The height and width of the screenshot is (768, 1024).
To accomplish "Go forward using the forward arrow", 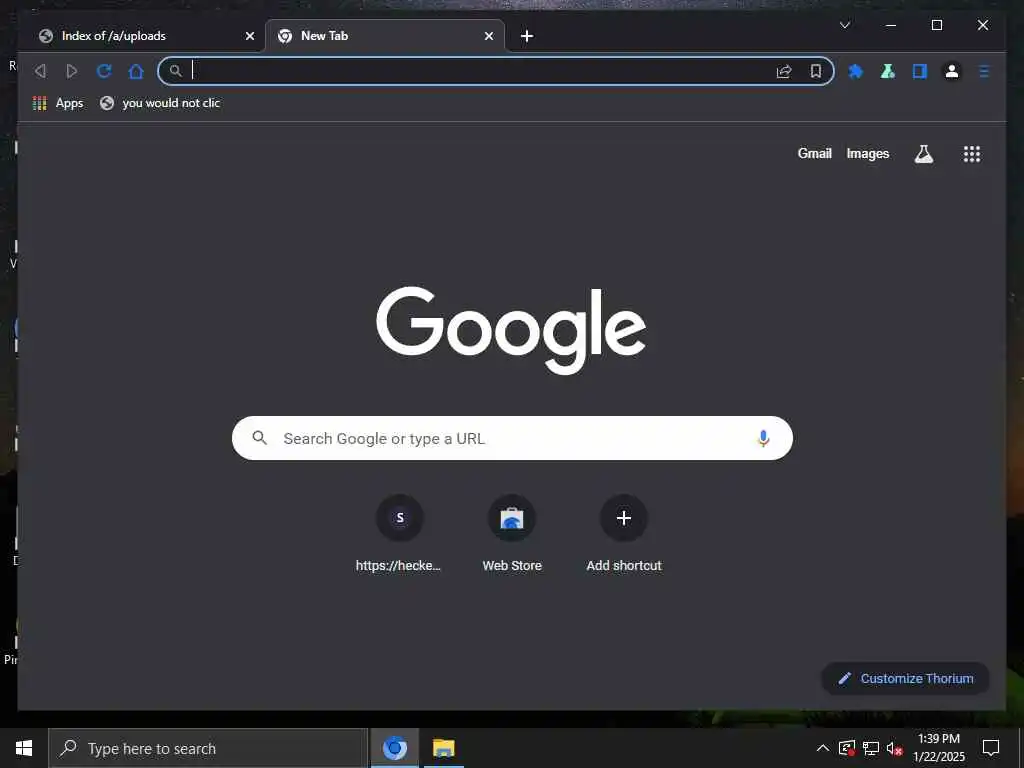I will pos(72,71).
